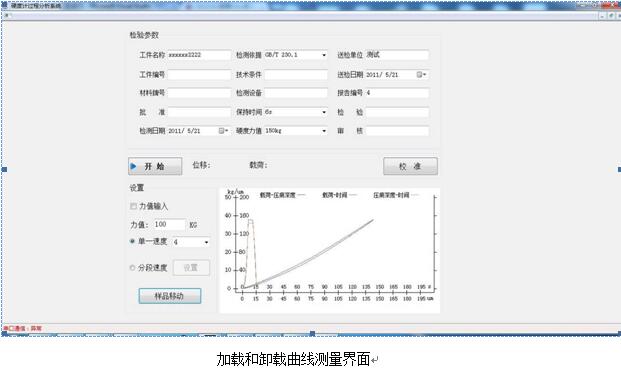
Task: Expand the single speed value dropdown
Action: tap(206, 242)
